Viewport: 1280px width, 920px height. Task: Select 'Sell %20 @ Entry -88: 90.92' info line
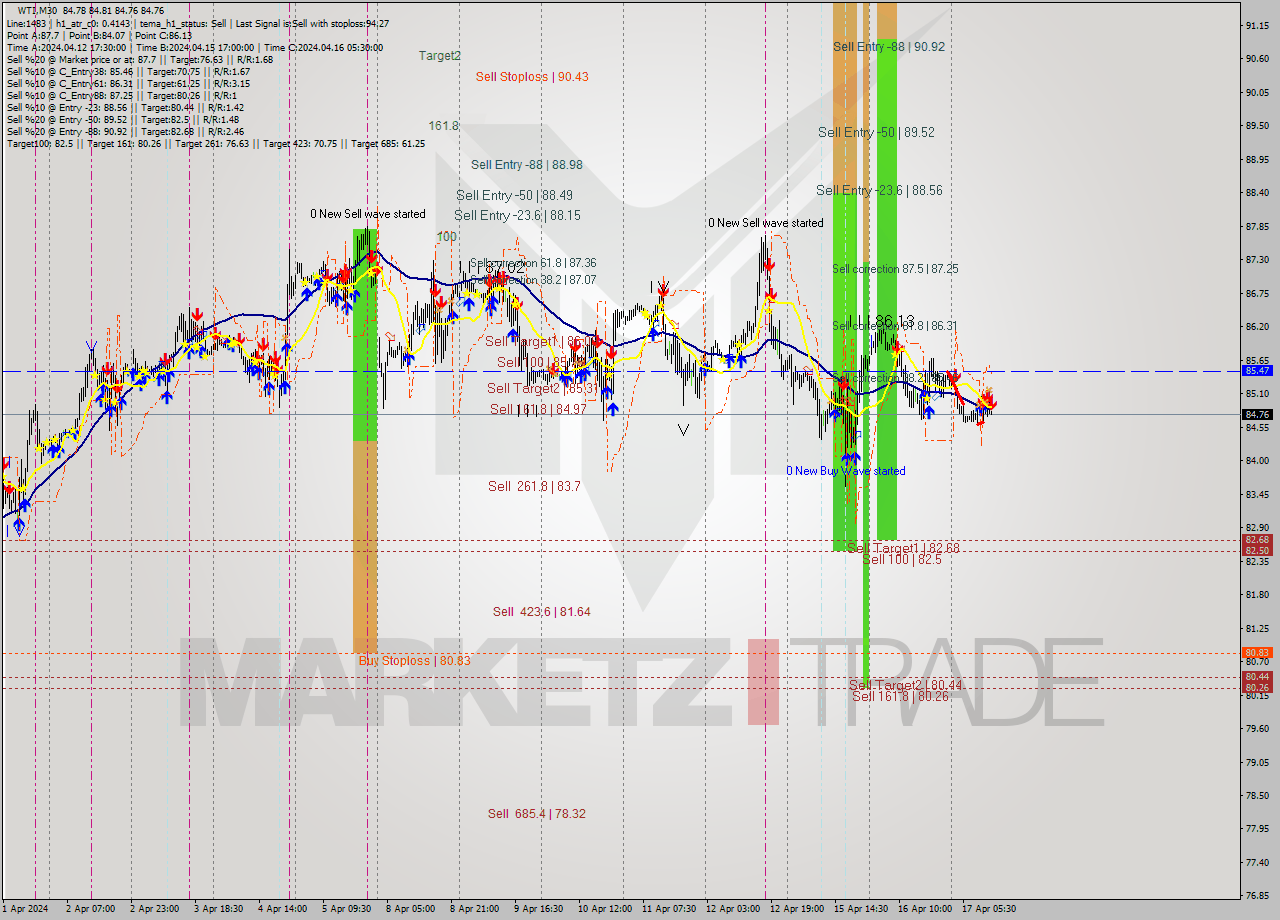pyautogui.click(x=124, y=131)
